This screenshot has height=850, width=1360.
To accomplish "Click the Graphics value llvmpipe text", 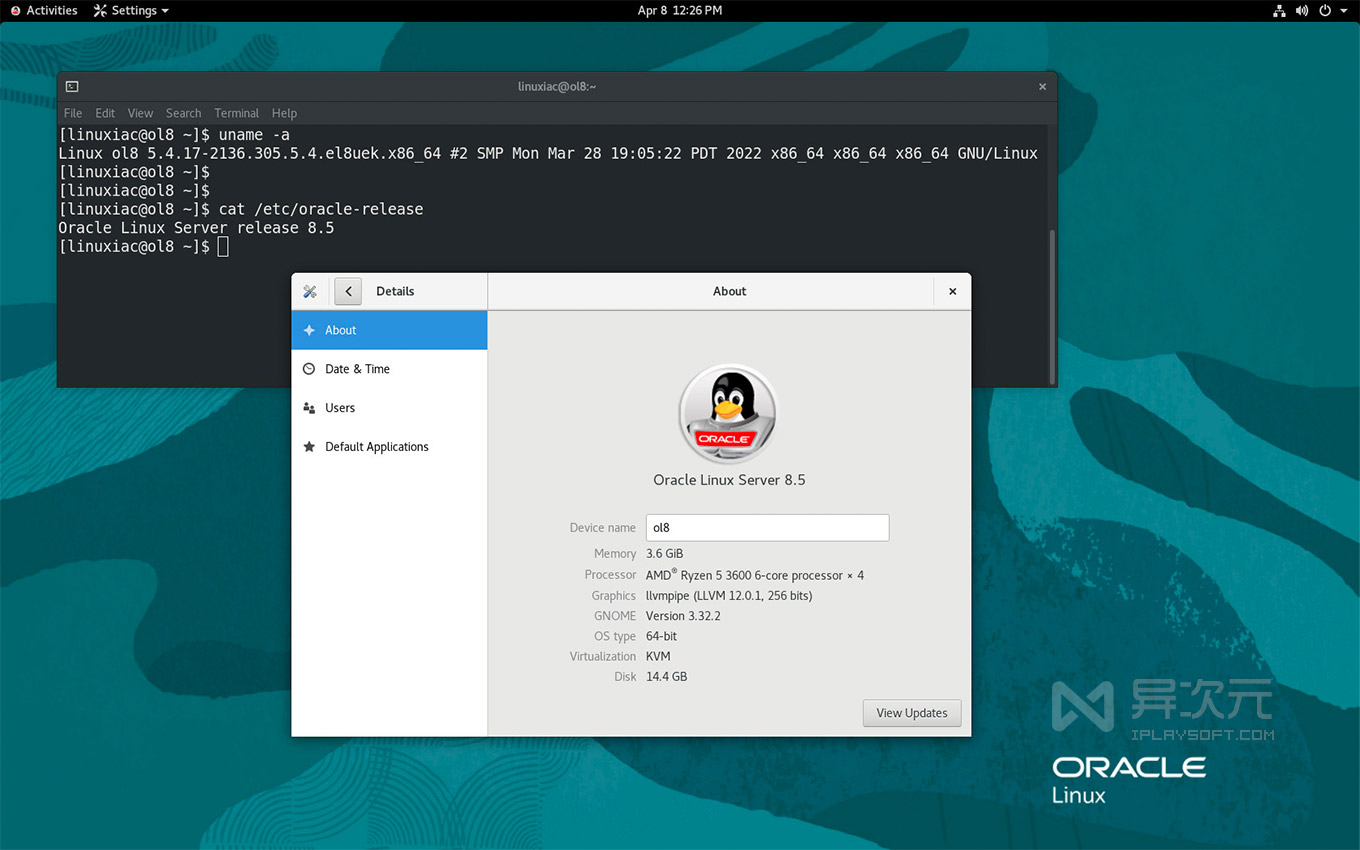I will 729,596.
